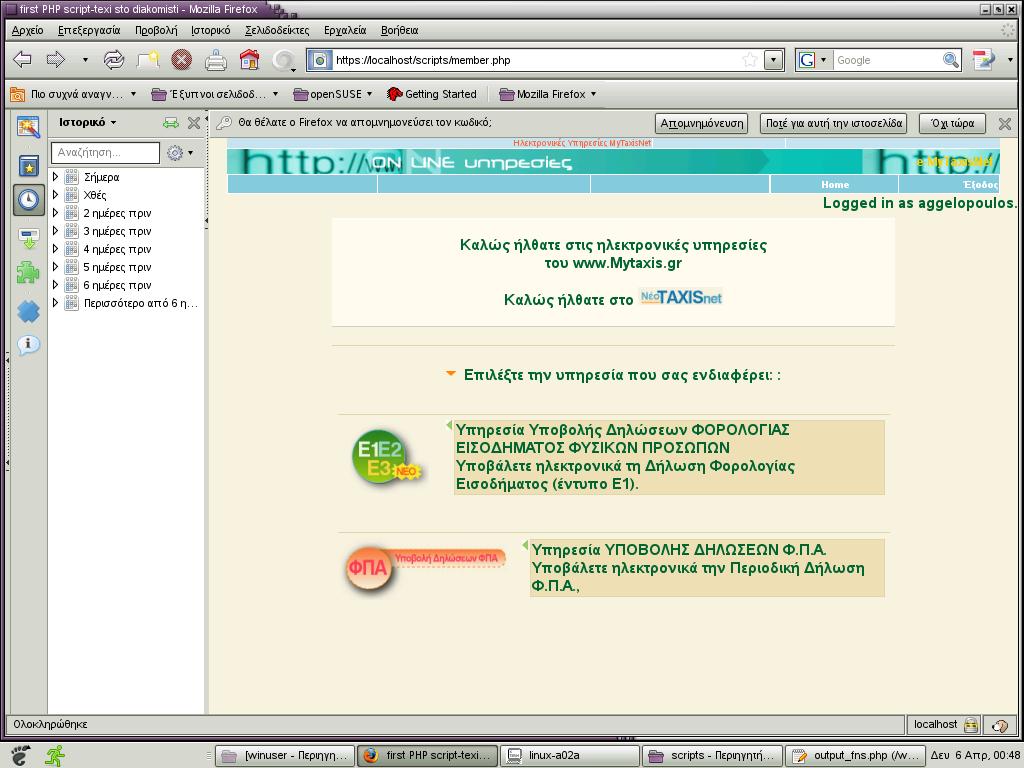
Task: Click the browser Forward arrow button
Action: (56, 60)
